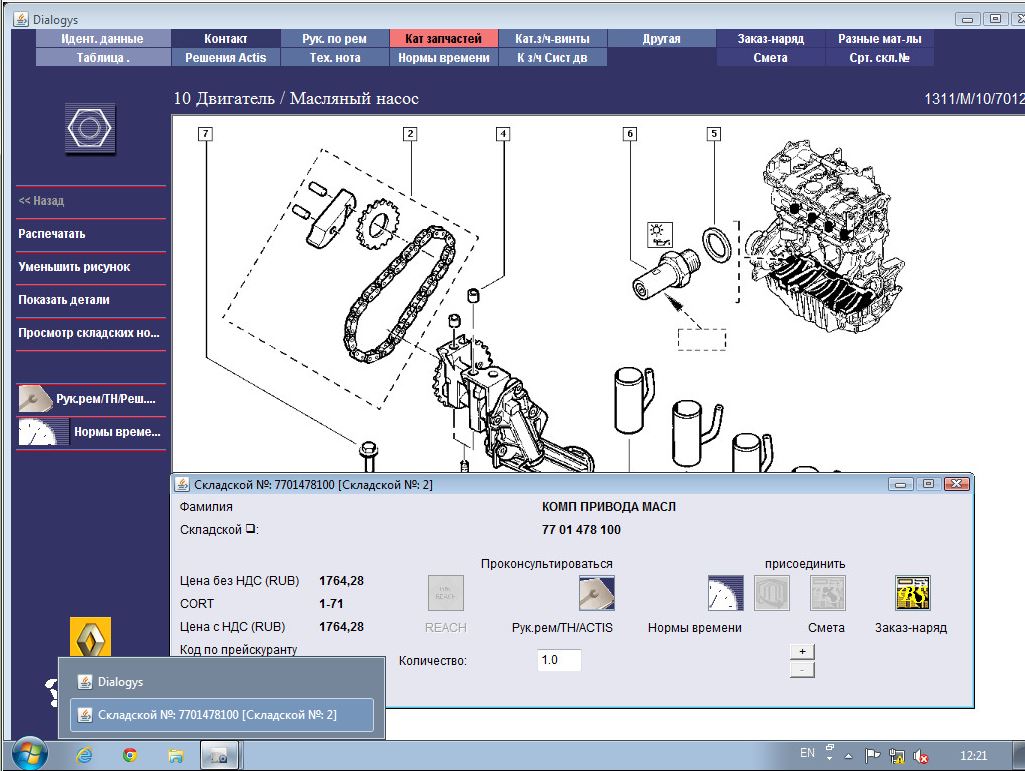Viewport: 1025px width, 771px height.
Task: Open the Заказ-наряд top tab
Action: click(771, 39)
